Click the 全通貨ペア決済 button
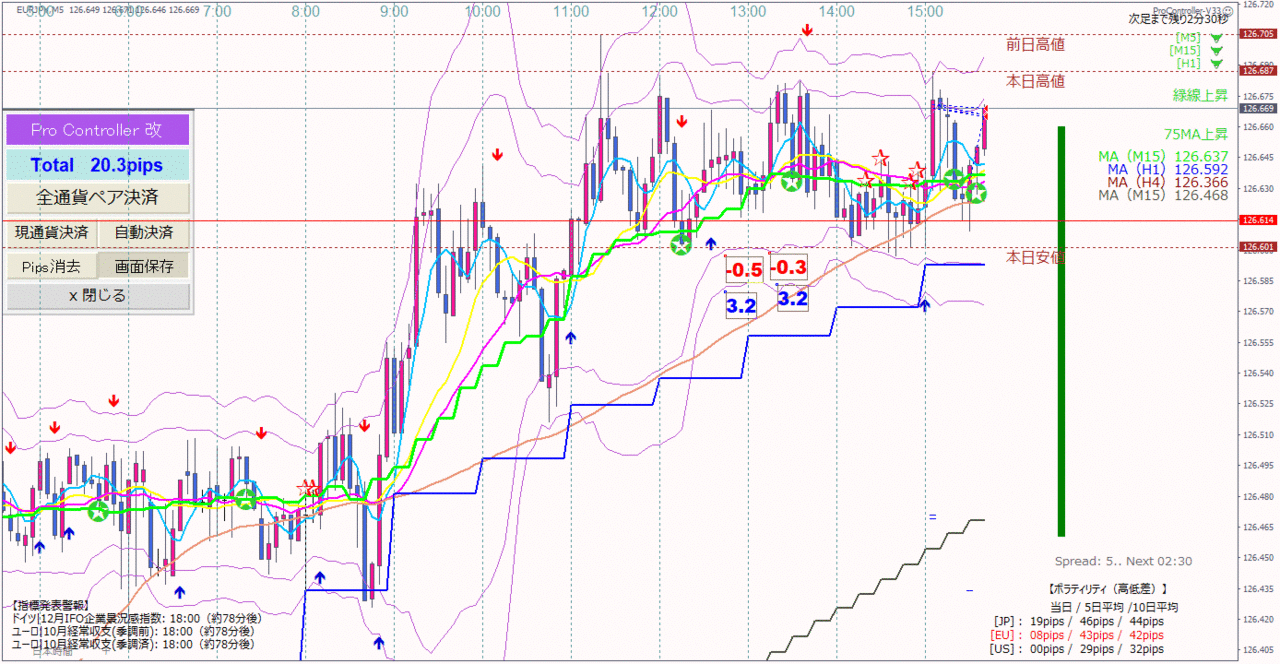 [x=98, y=197]
